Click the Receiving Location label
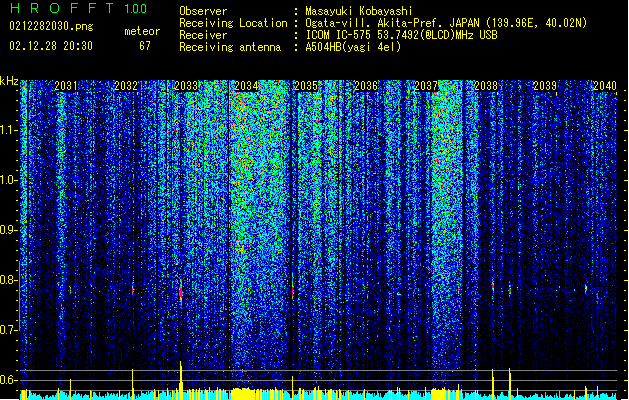This screenshot has height=400, width=629. coord(233,23)
